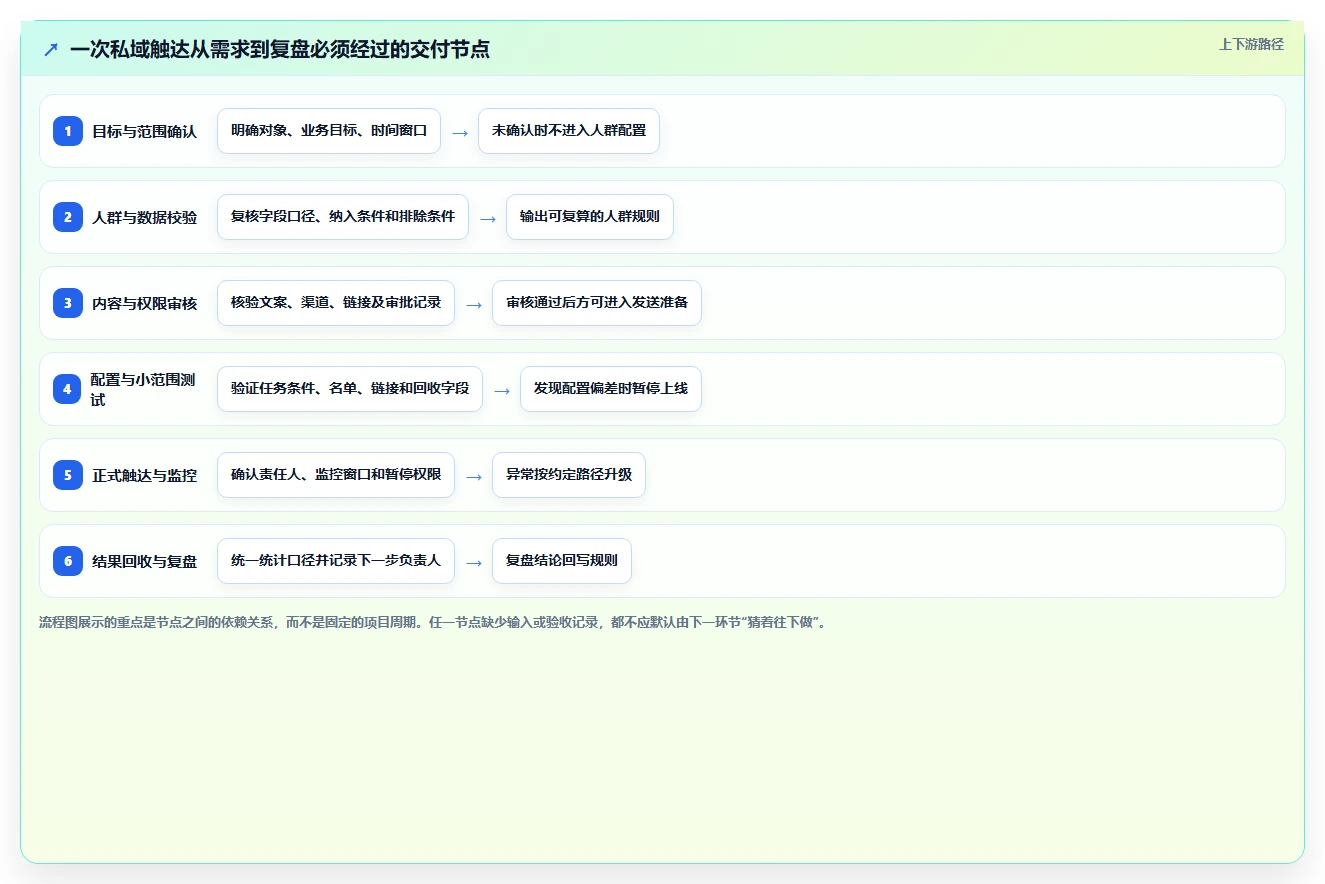The width and height of the screenshot is (1325, 884).
Task: Click the 上下游路径 label in the header
Action: [x=1251, y=44]
